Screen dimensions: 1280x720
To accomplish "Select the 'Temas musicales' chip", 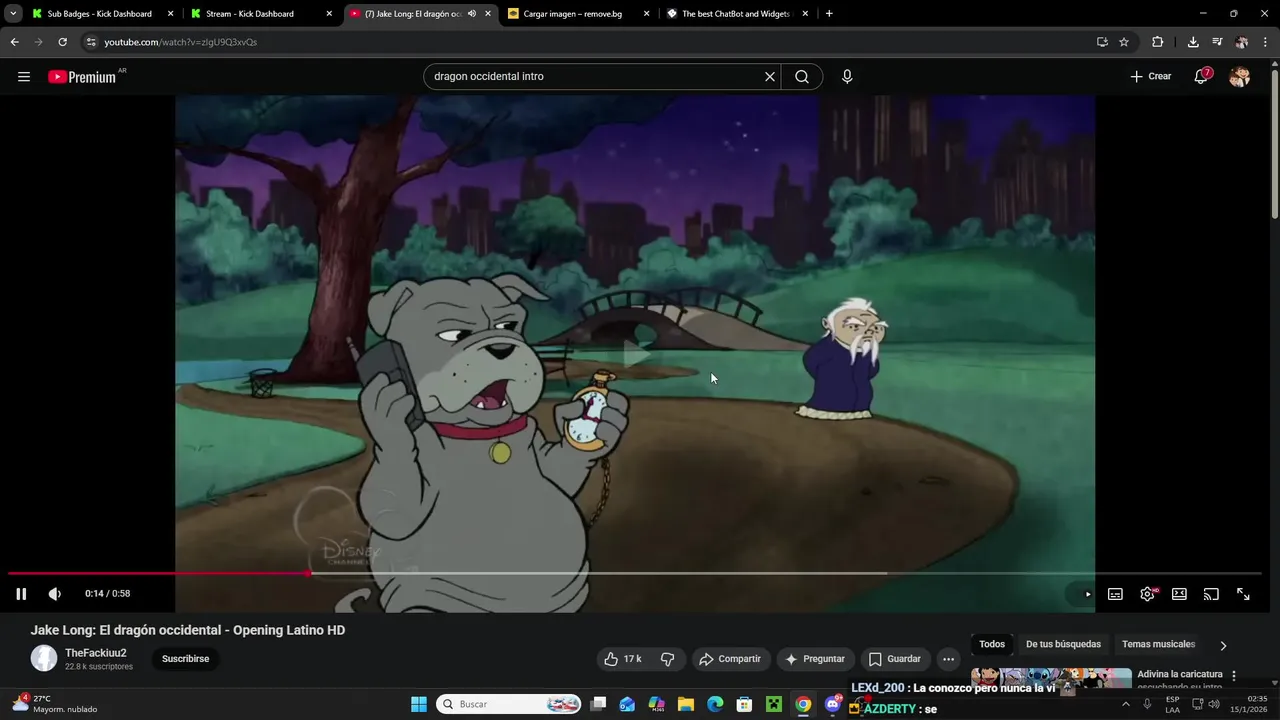I will pos(1158,644).
